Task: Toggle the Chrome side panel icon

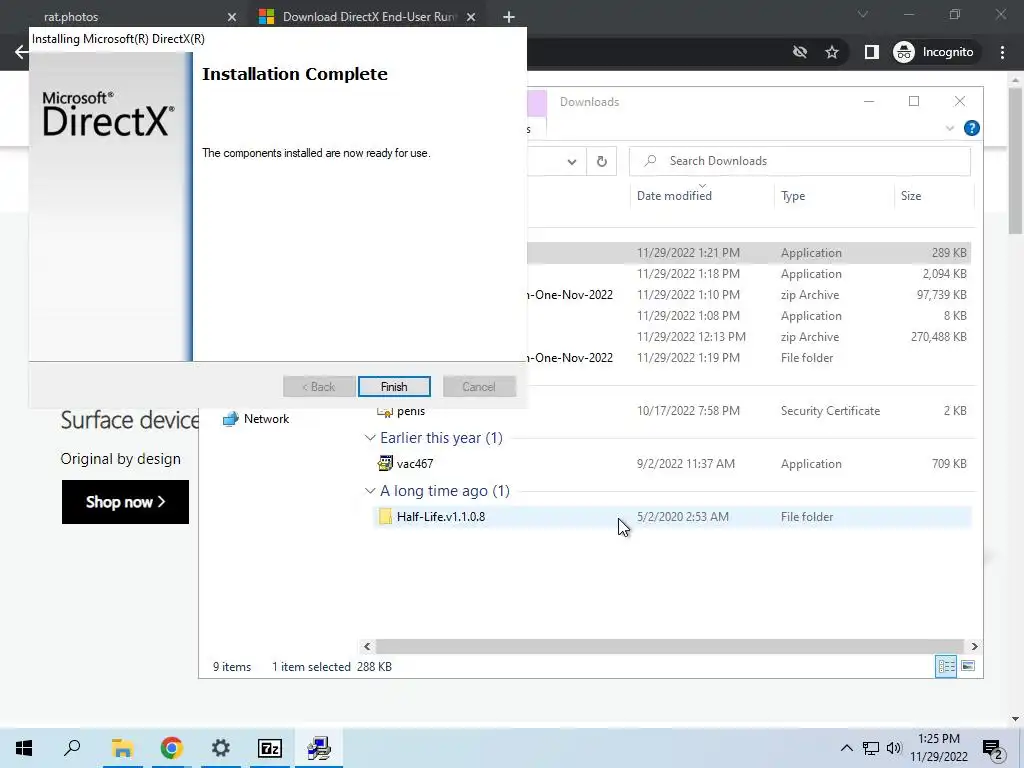Action: tap(871, 52)
